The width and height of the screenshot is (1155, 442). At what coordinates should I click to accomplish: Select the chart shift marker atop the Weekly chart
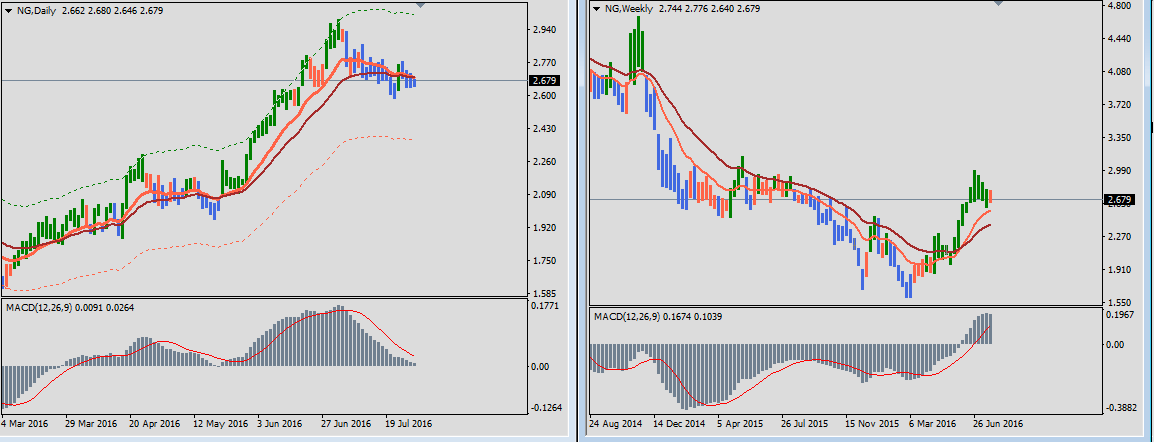[998, 3]
